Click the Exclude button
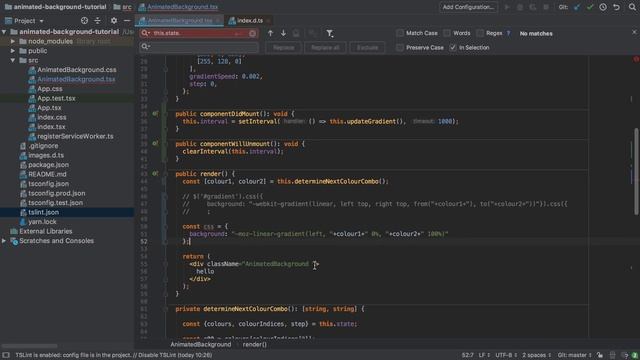Screen dimensions: 640x360 coord(367,47)
